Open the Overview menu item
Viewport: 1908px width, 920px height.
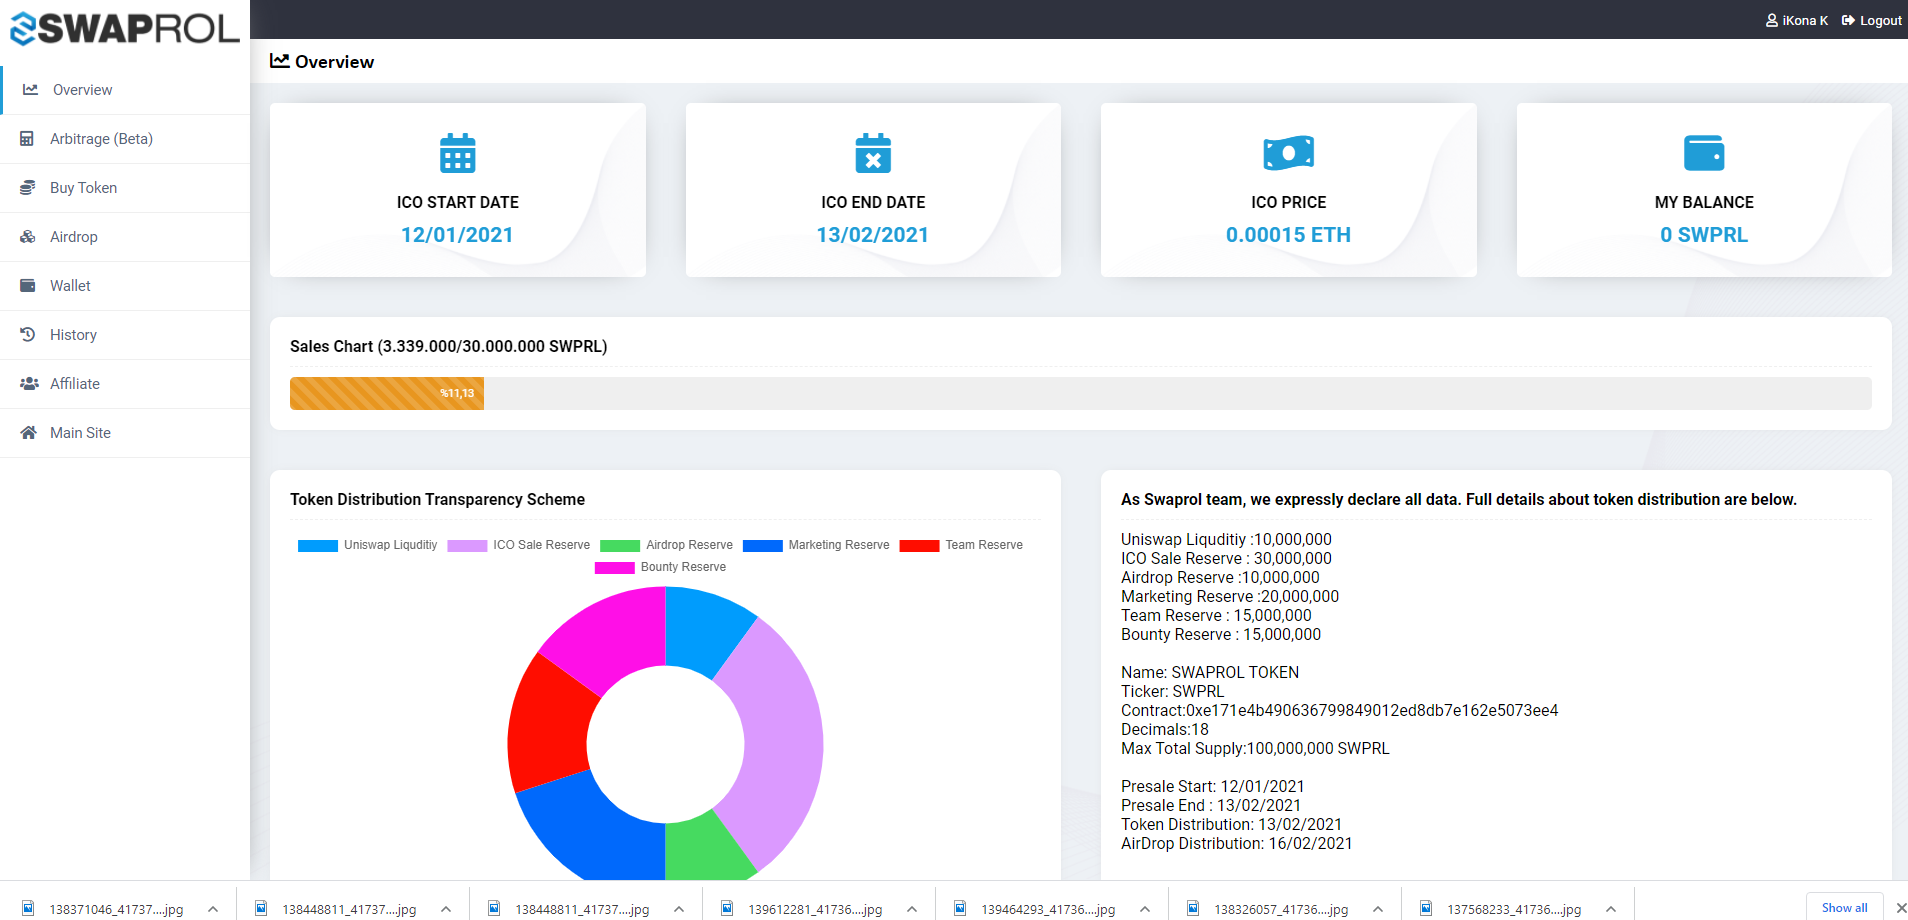point(125,90)
